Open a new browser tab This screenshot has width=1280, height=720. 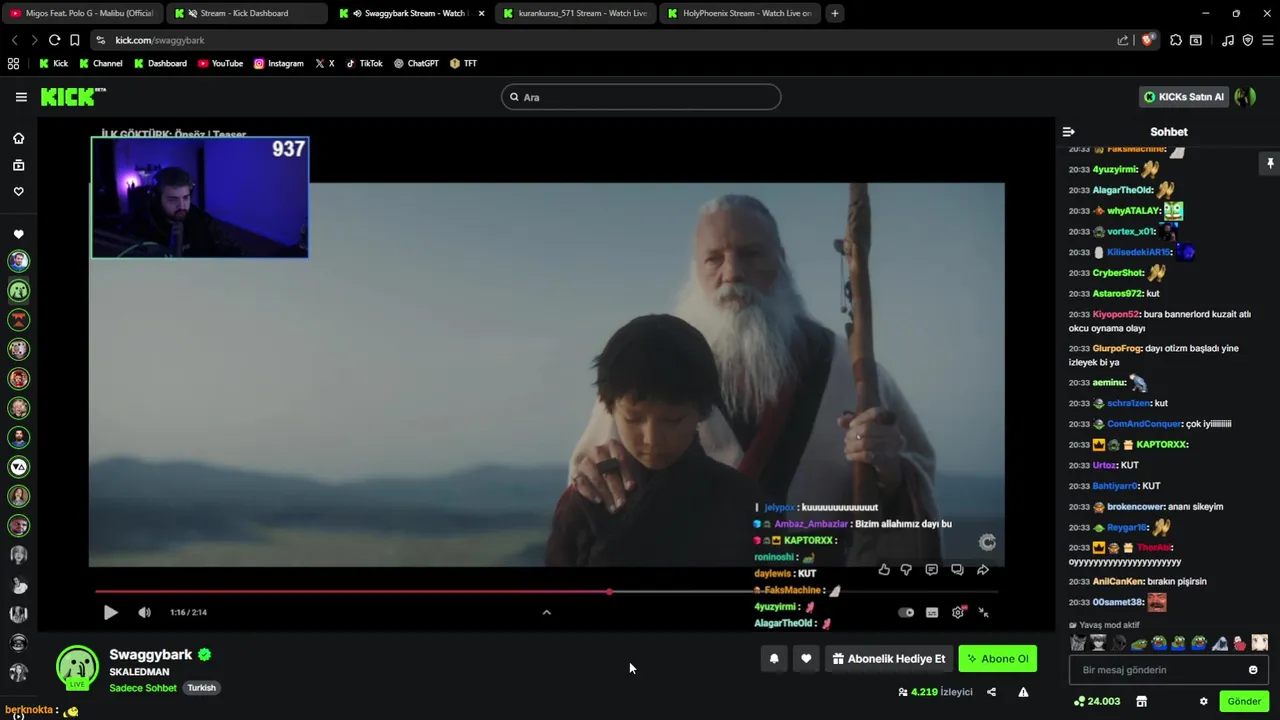pyautogui.click(x=835, y=13)
